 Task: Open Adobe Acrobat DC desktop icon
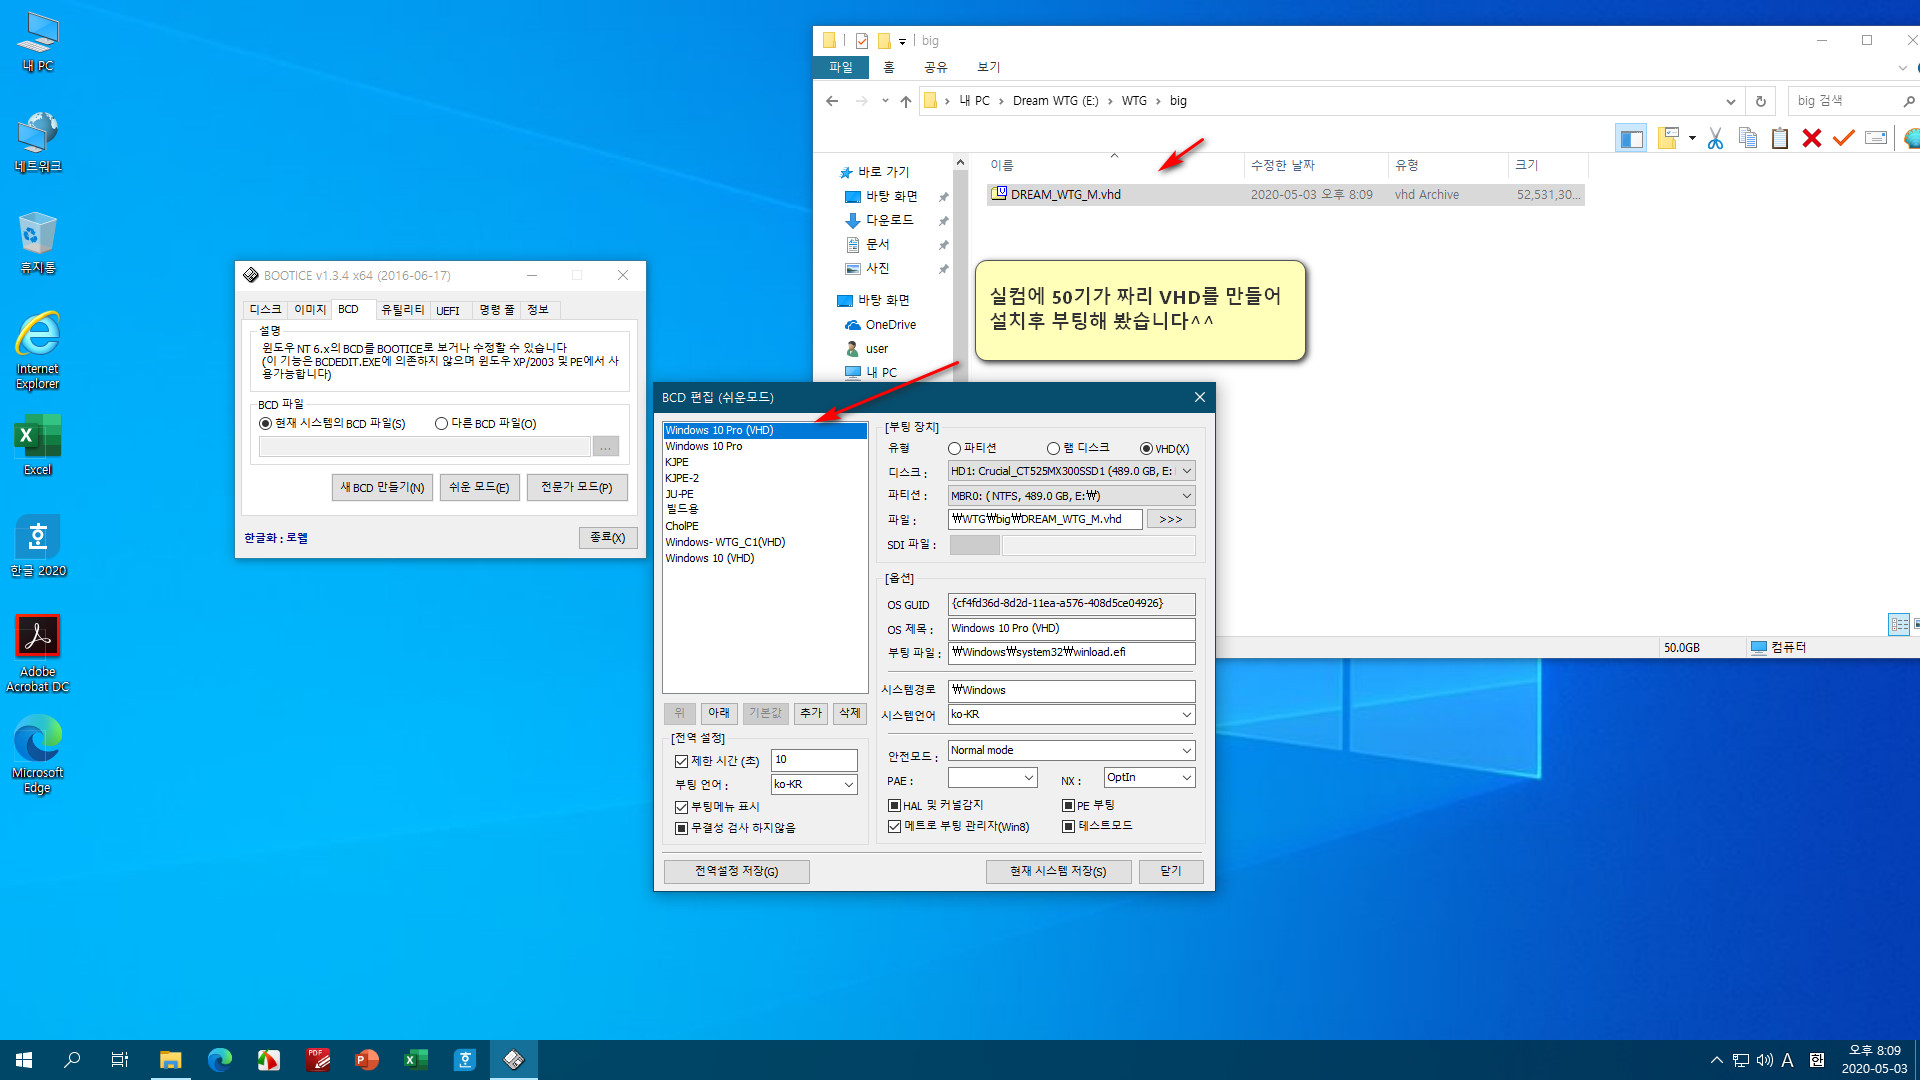click(38, 654)
